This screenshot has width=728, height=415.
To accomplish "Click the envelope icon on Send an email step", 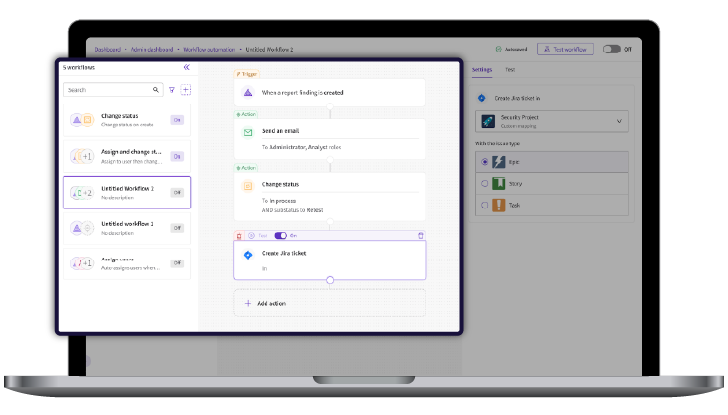I will tap(248, 131).
